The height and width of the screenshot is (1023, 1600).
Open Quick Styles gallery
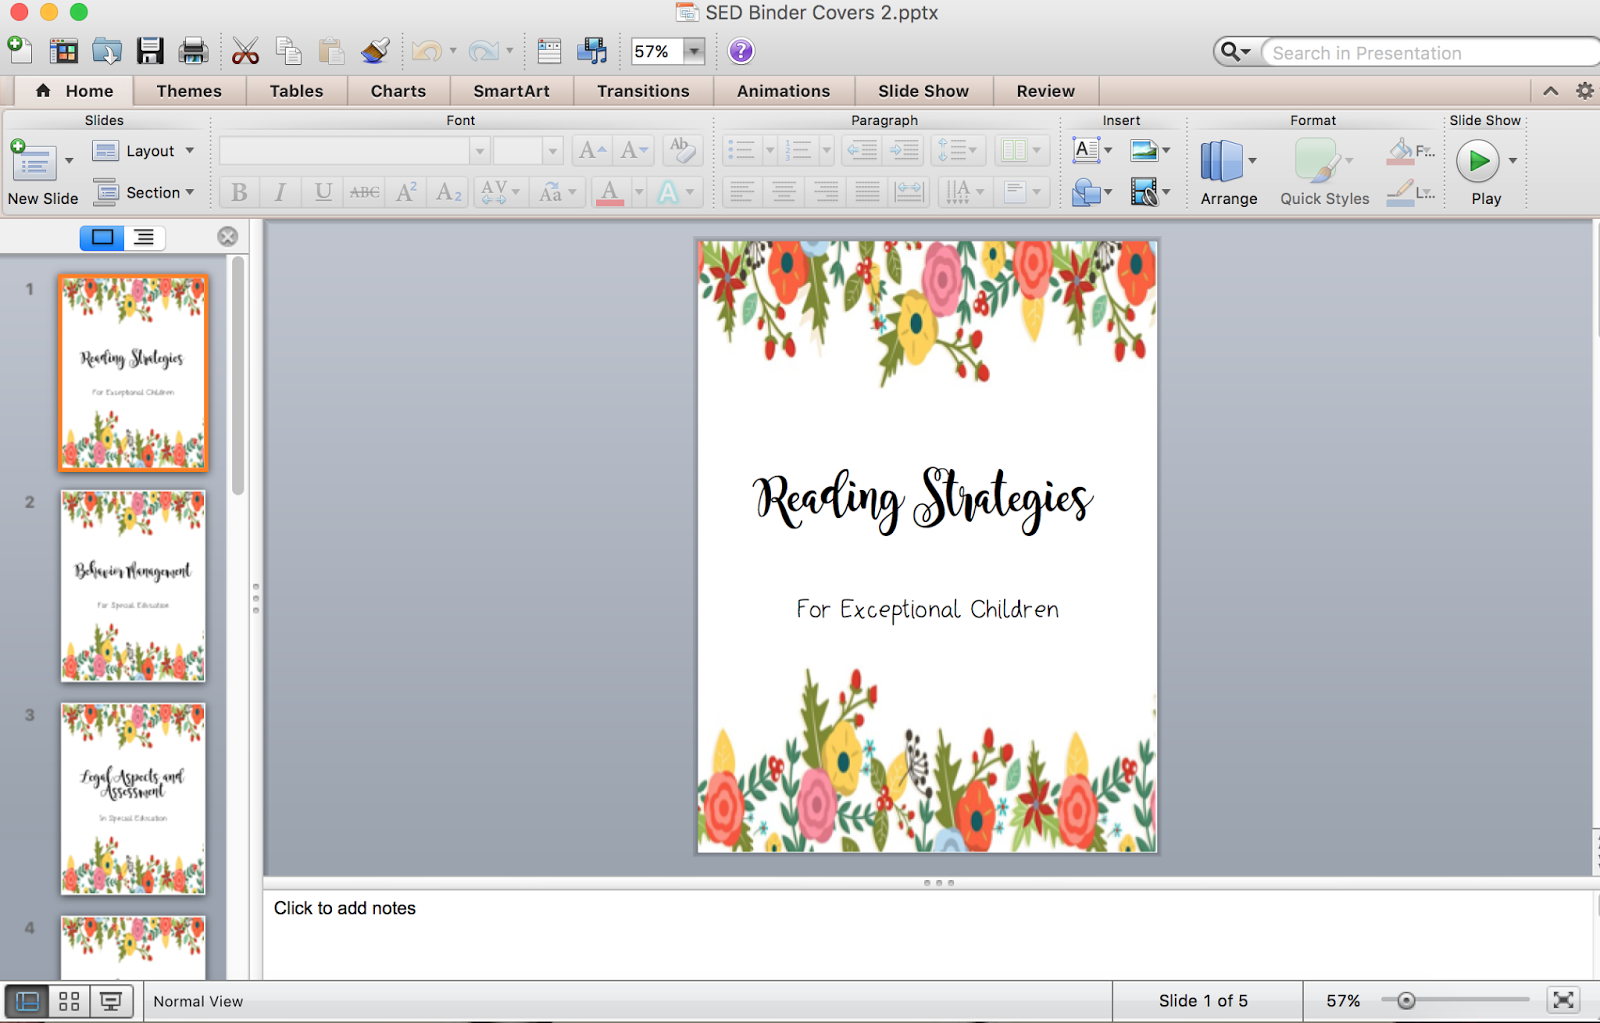coord(1325,172)
